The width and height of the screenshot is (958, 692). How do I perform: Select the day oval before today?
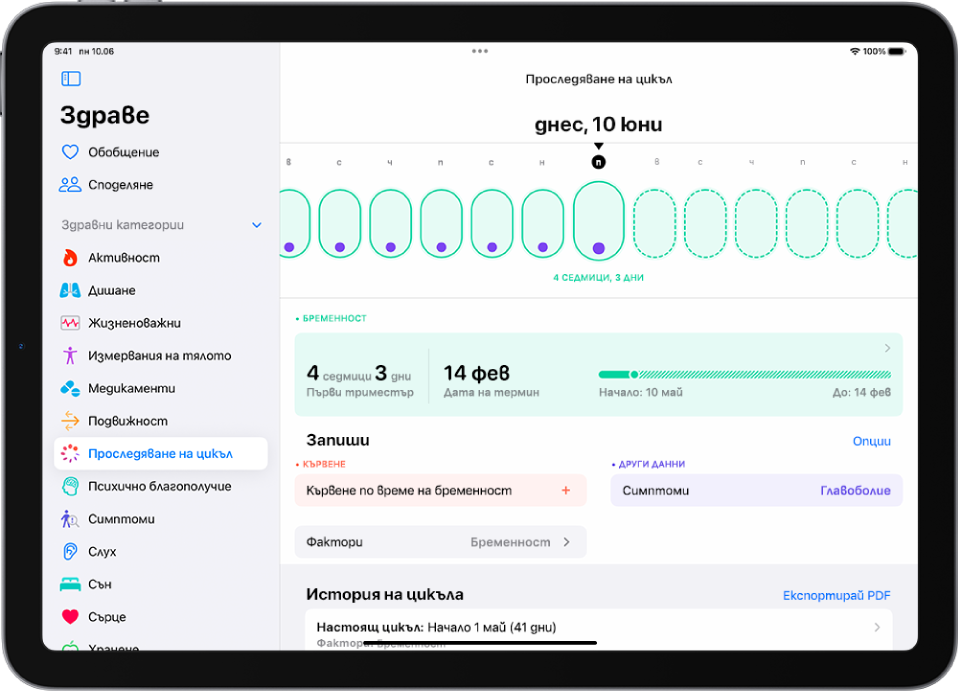pyautogui.click(x=543, y=224)
